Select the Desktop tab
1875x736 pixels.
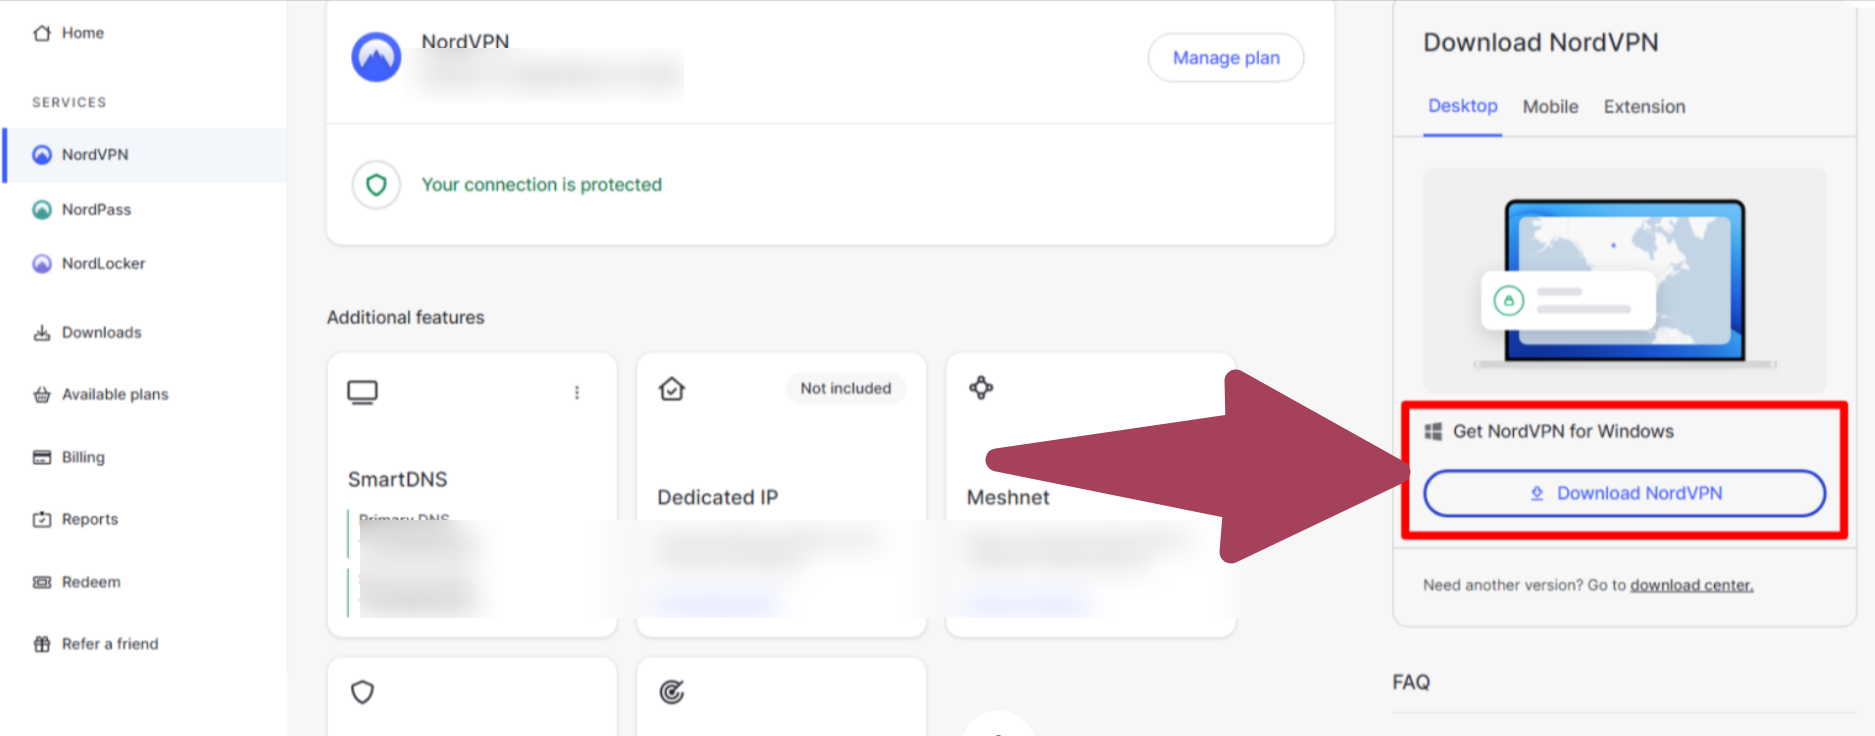(1462, 106)
